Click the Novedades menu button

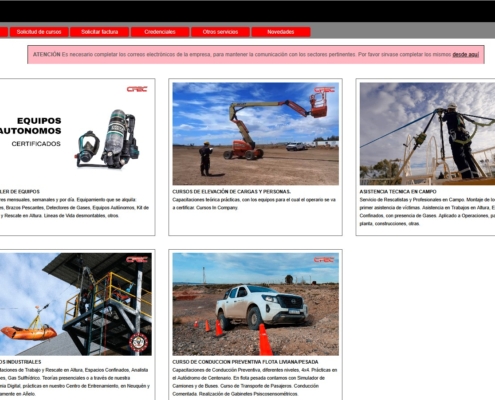[281, 32]
